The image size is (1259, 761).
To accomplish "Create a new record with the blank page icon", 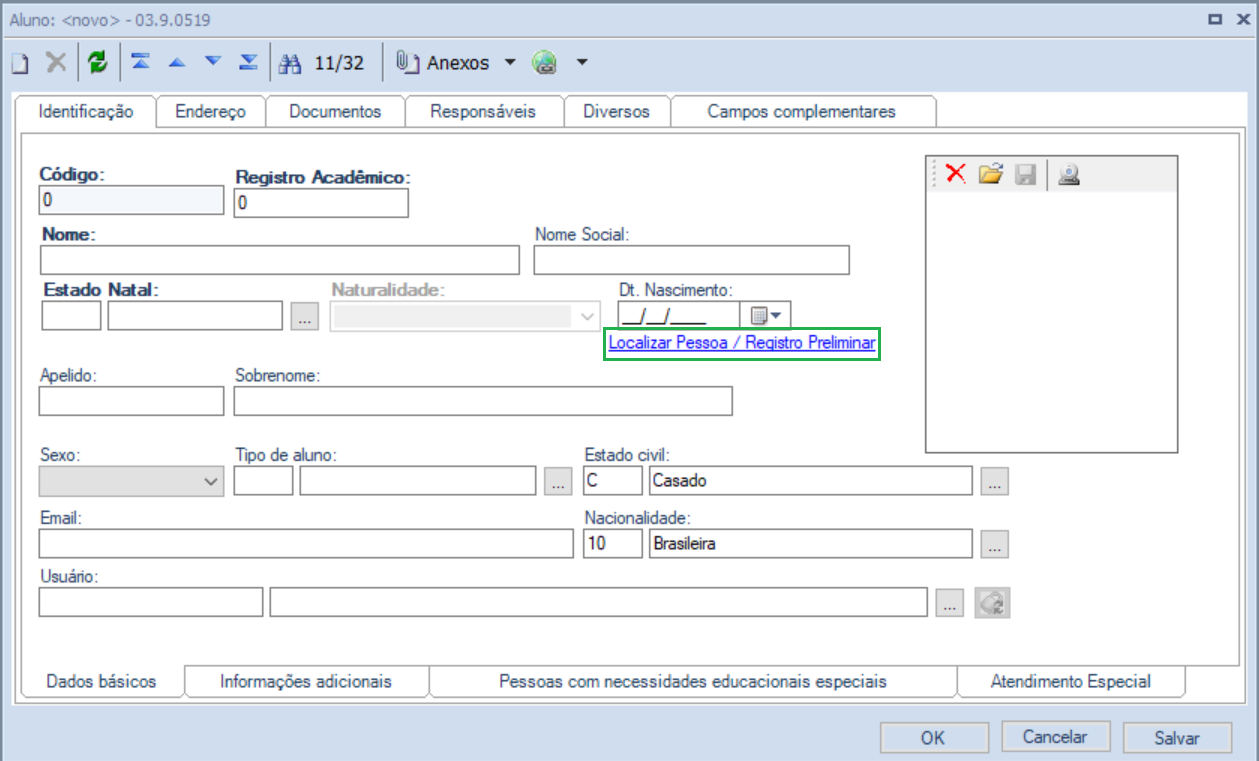I will (20, 63).
